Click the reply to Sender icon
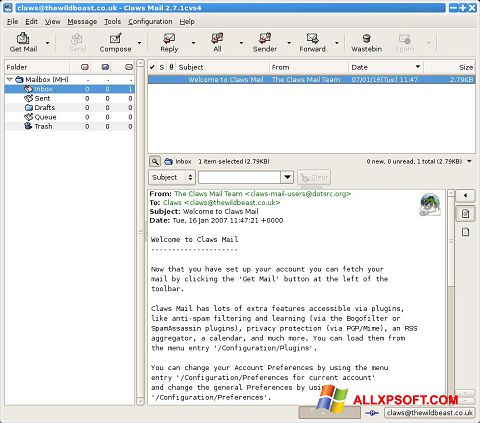Screen dimensions: 480x423 click(x=265, y=43)
